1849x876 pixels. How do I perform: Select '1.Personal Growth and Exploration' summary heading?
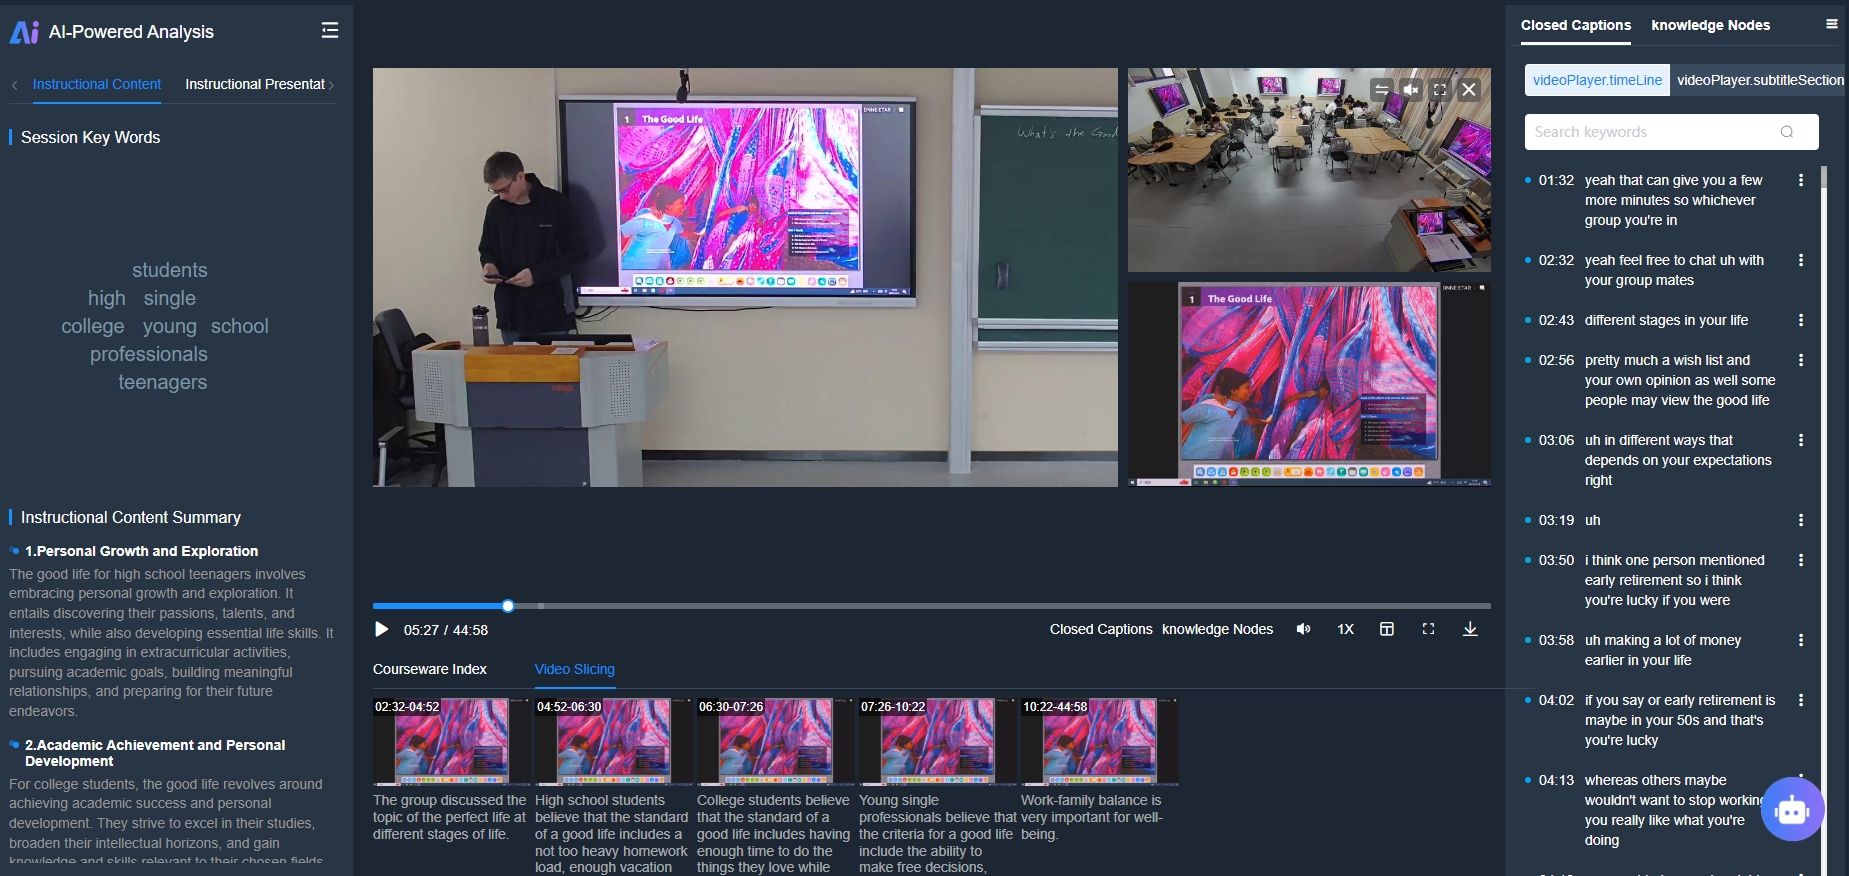tap(141, 551)
